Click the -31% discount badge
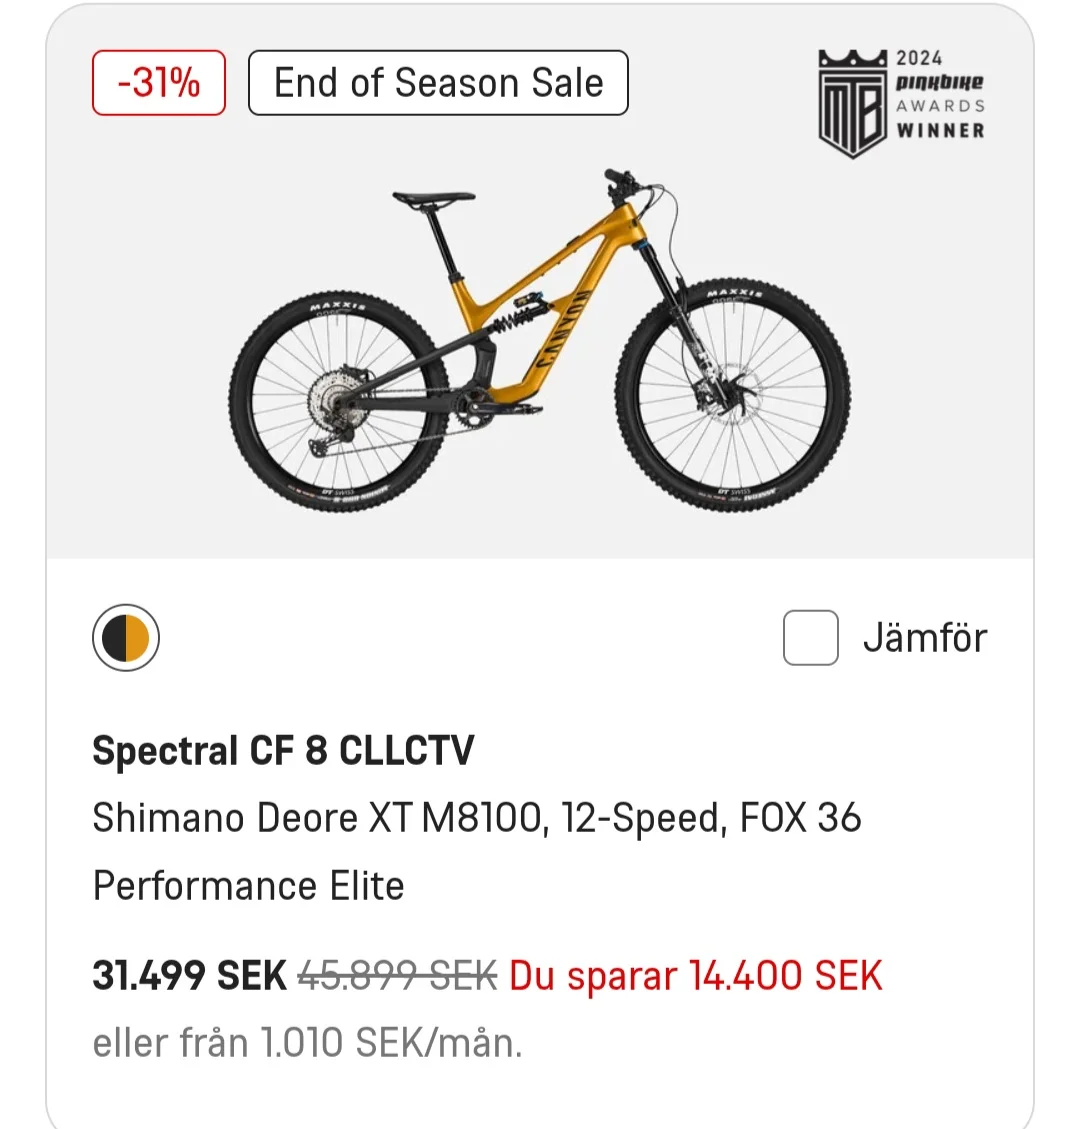Screen dimensions: 1080x1129 (x=159, y=82)
